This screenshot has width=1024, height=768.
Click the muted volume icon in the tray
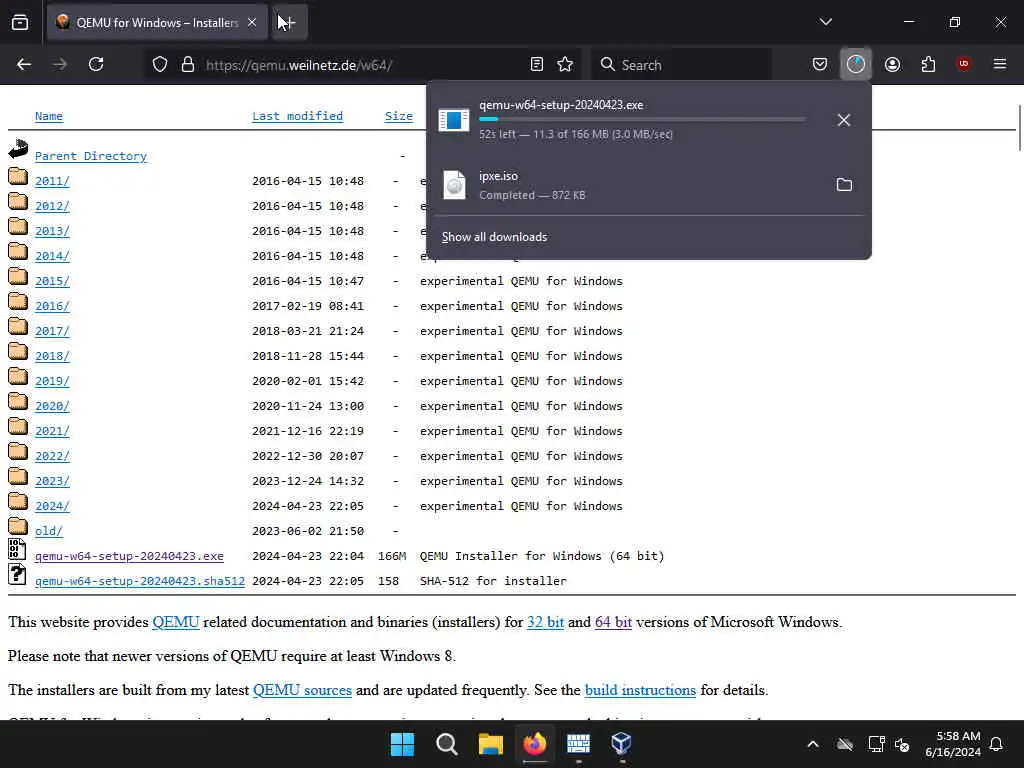click(x=902, y=744)
